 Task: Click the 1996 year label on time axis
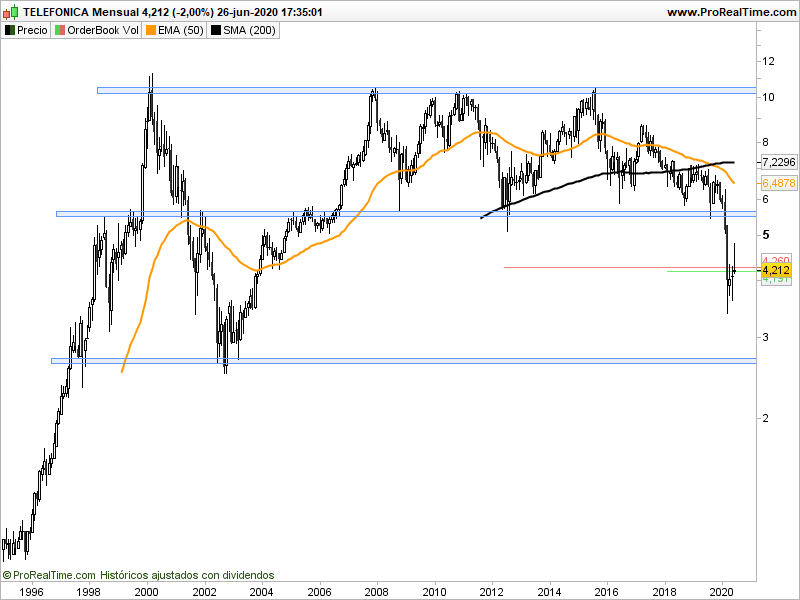click(x=31, y=592)
